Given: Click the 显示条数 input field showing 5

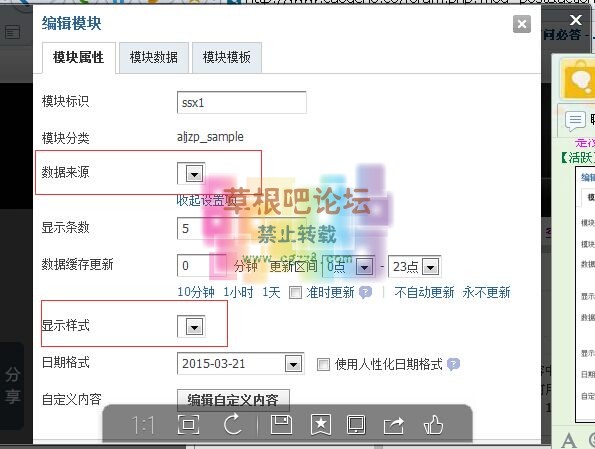Looking at the screenshot, I should 242,228.
